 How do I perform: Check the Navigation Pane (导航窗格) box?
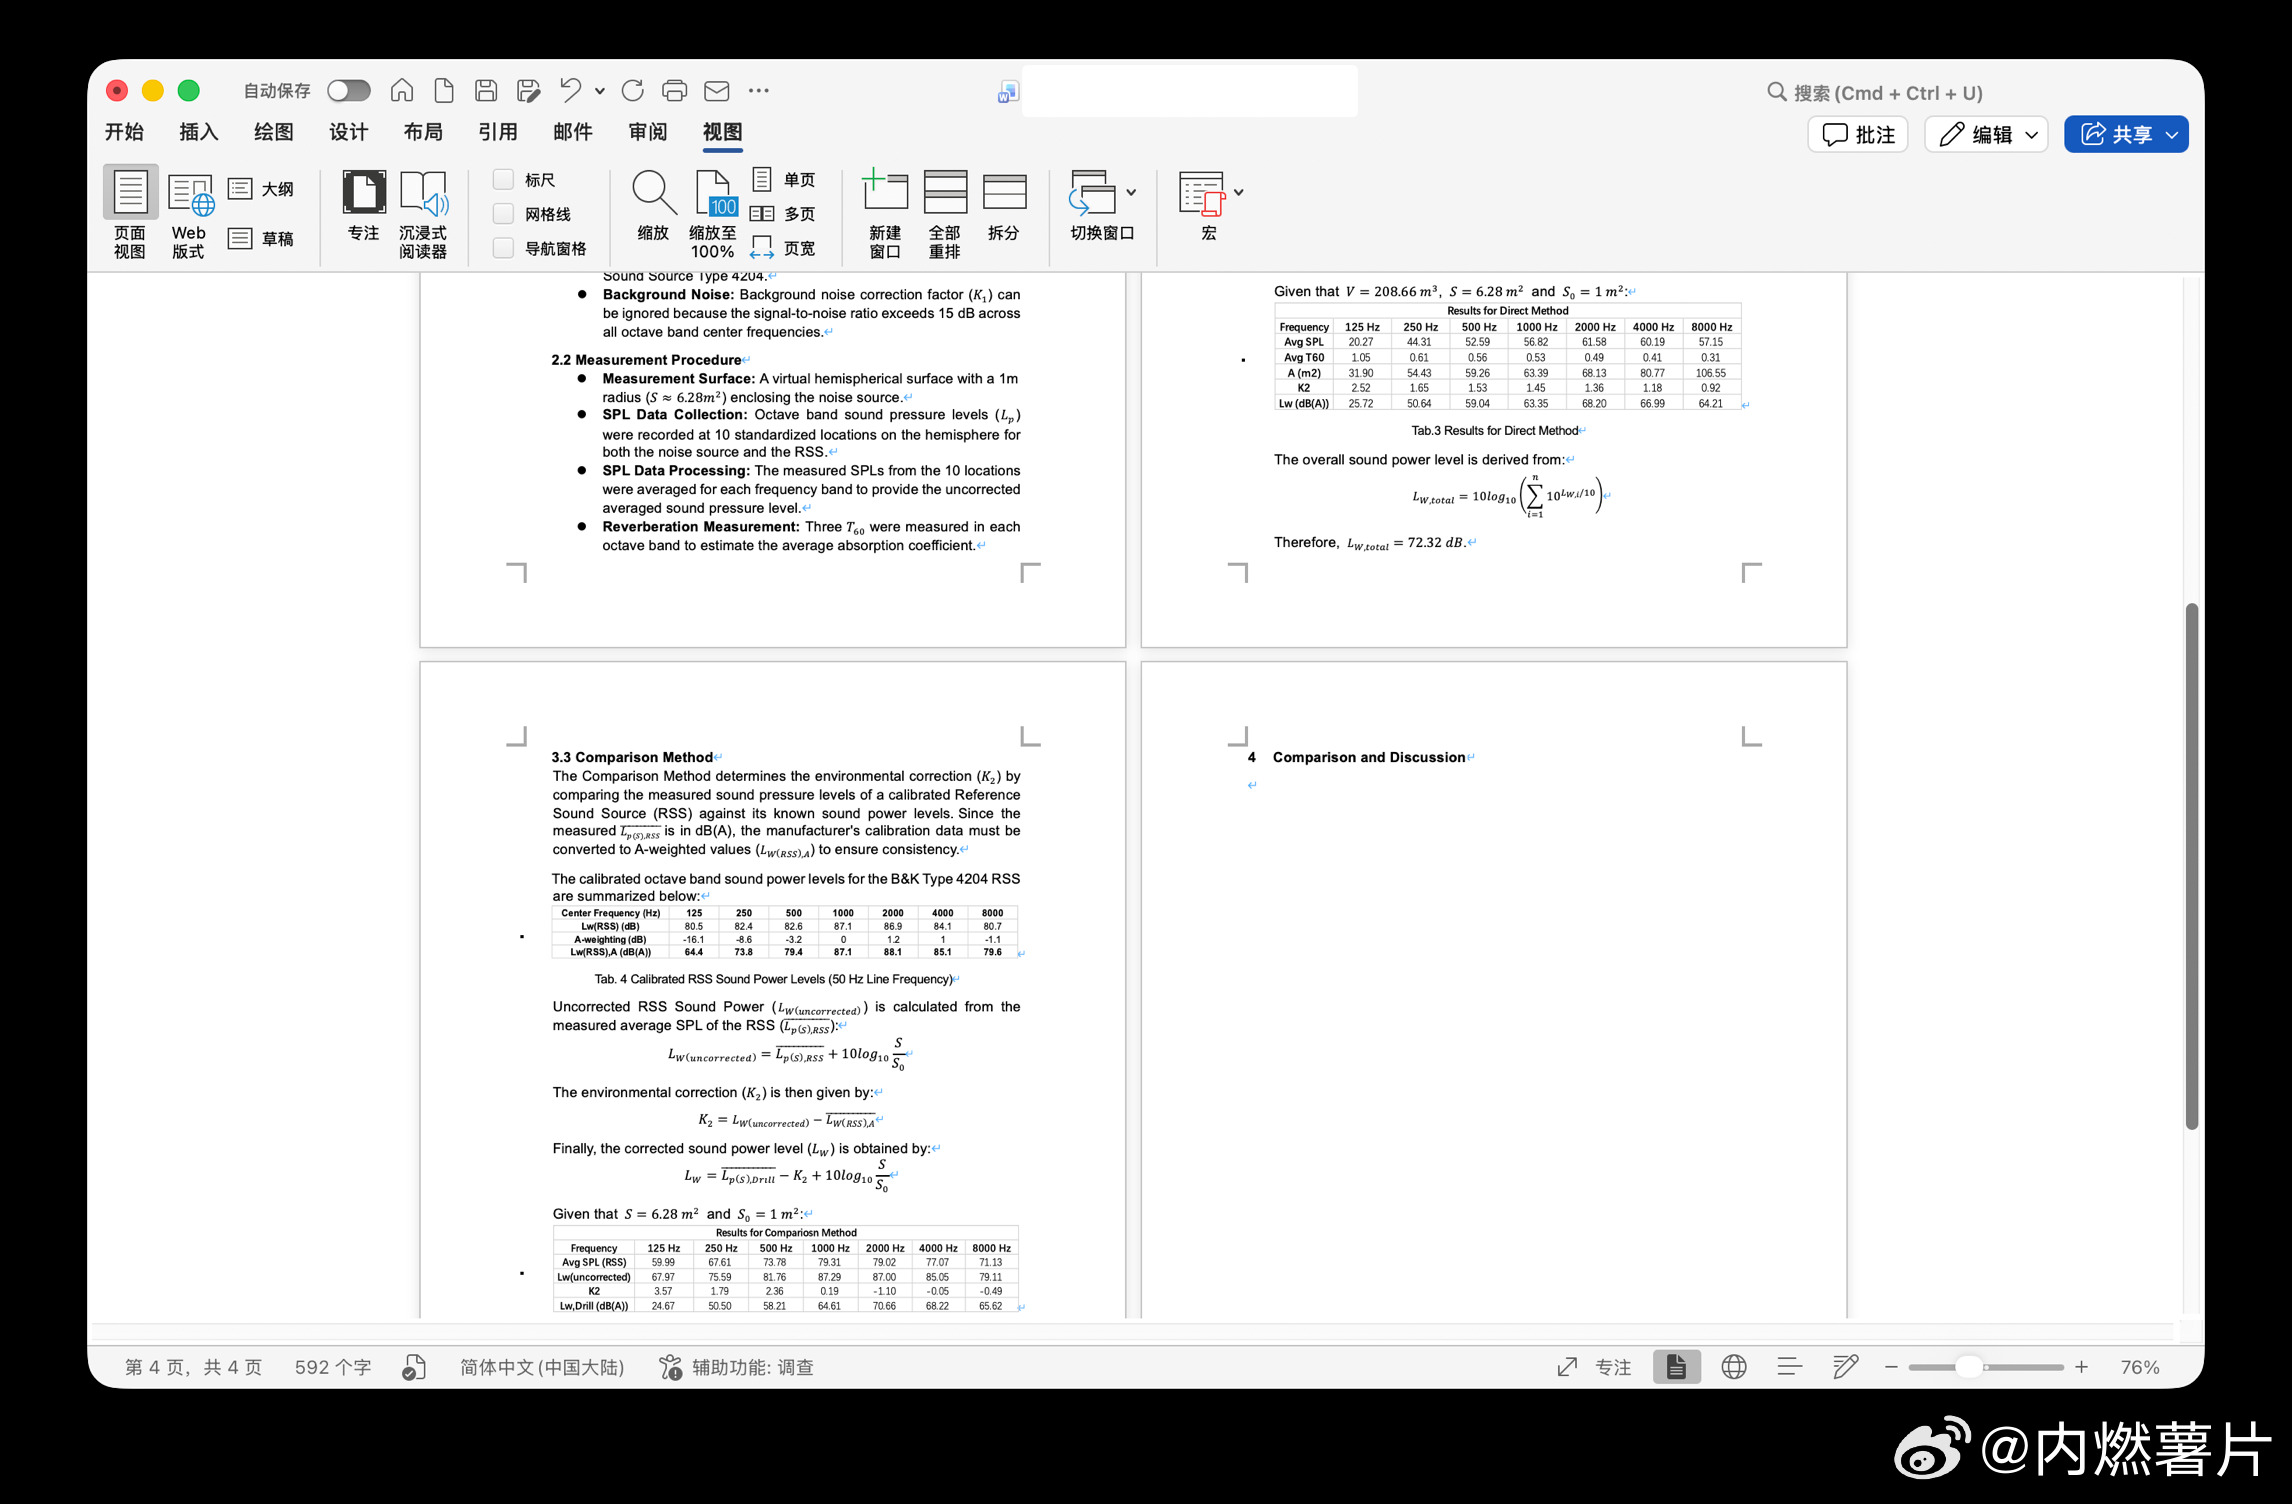504,248
